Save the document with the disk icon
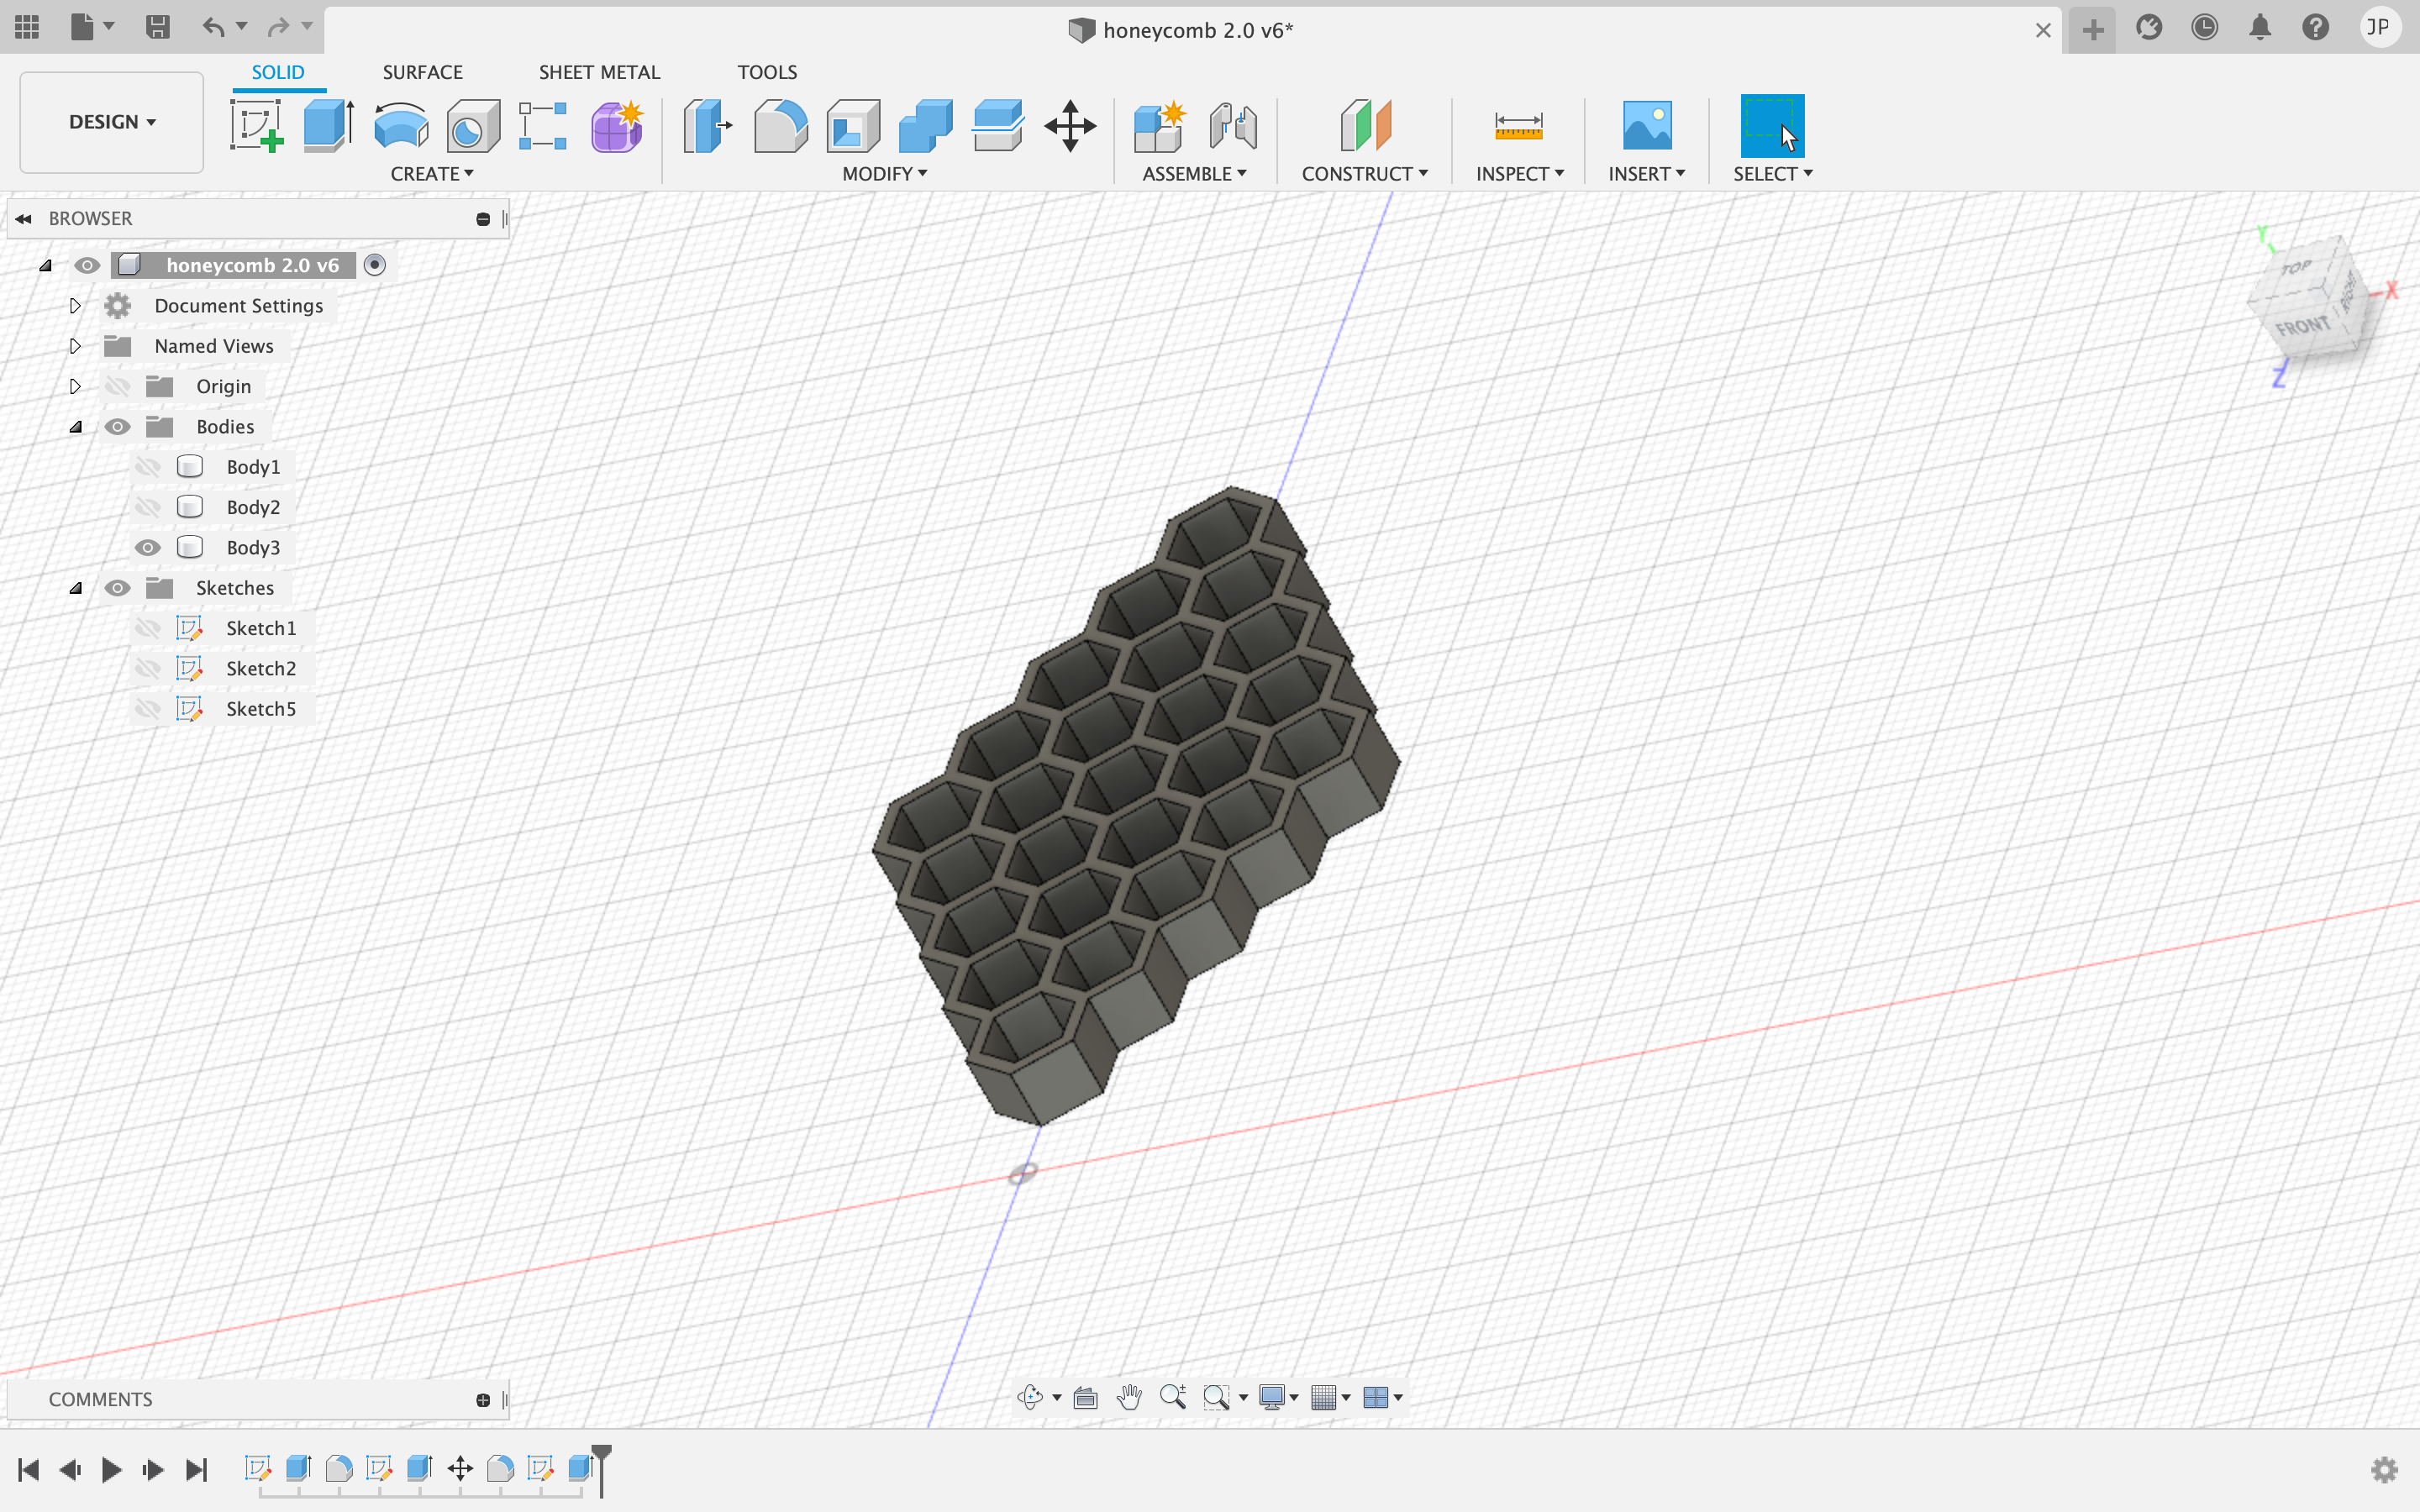 point(157,27)
